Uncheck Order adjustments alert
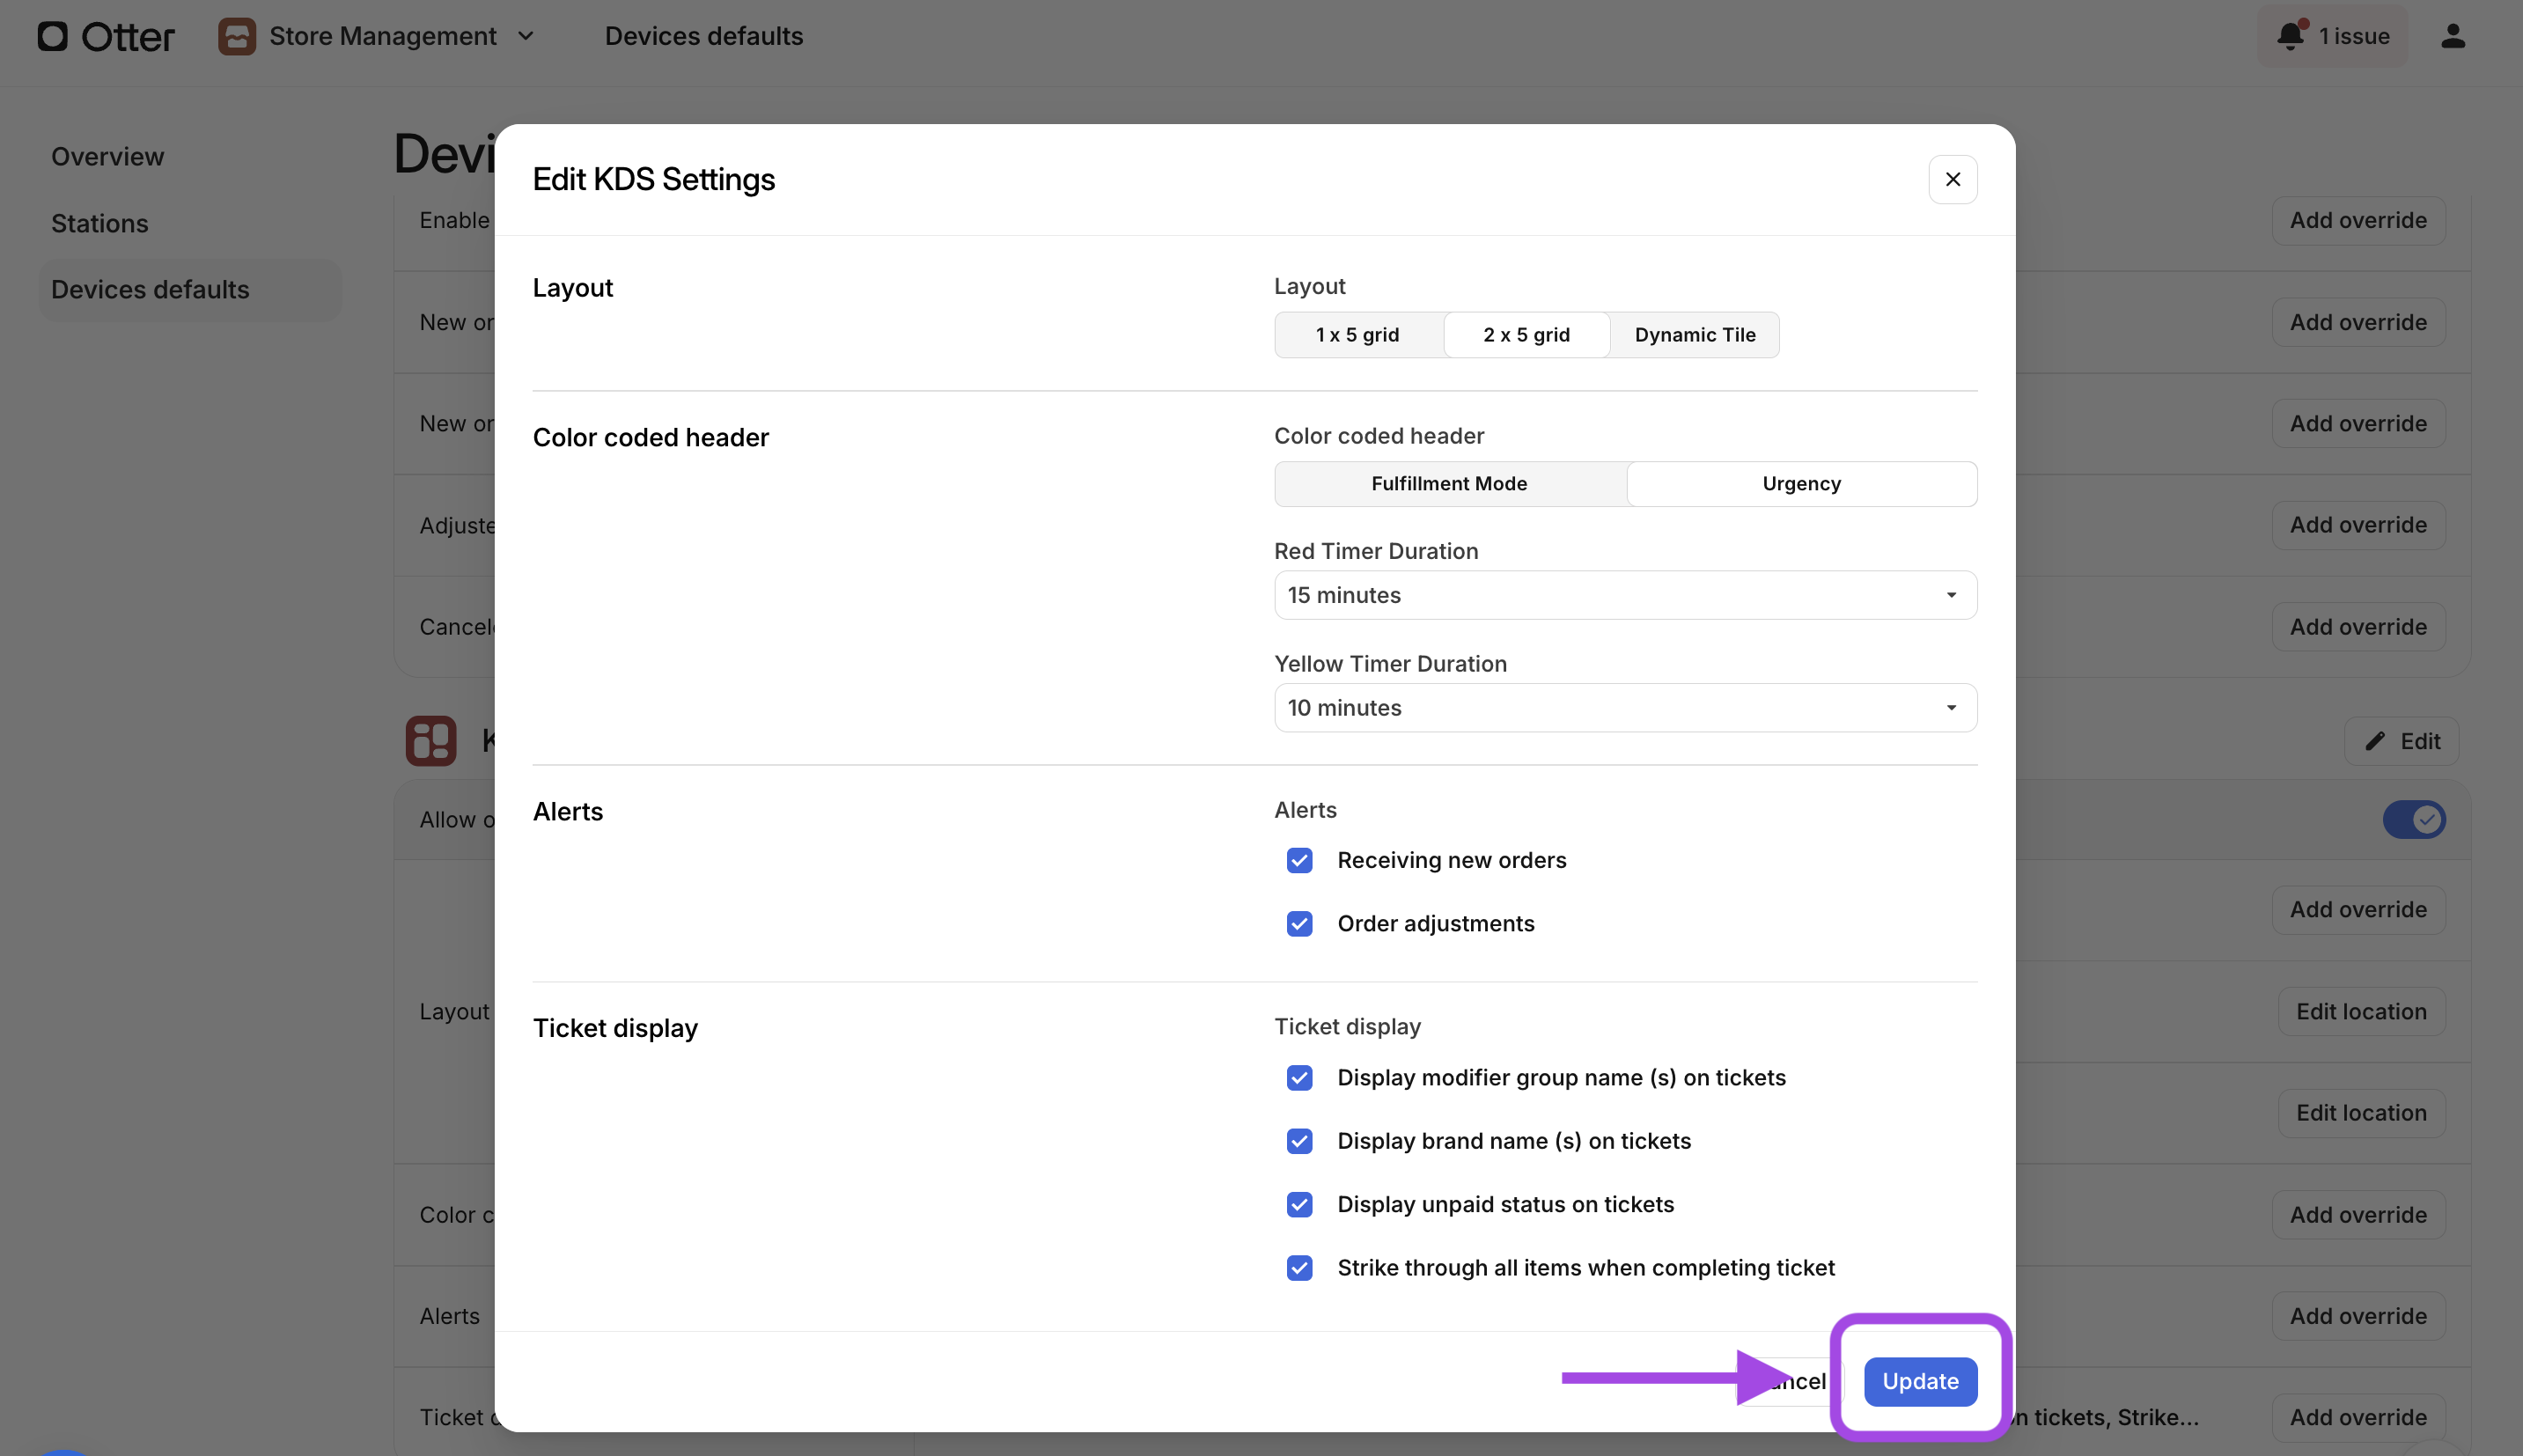2523x1456 pixels. (x=1299, y=923)
